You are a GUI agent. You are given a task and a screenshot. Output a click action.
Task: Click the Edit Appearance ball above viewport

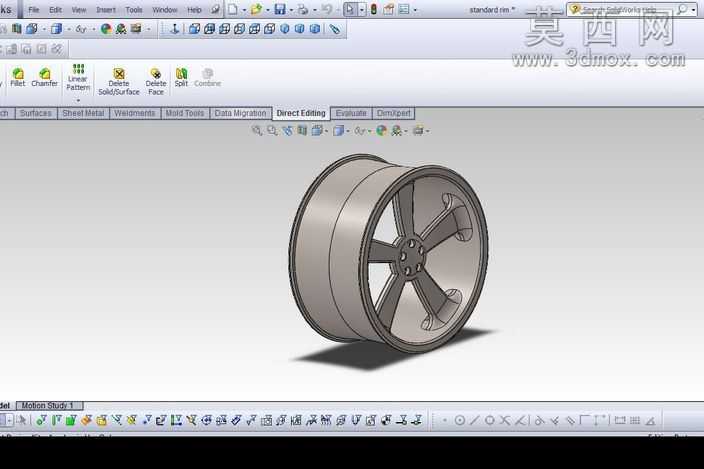[381, 131]
